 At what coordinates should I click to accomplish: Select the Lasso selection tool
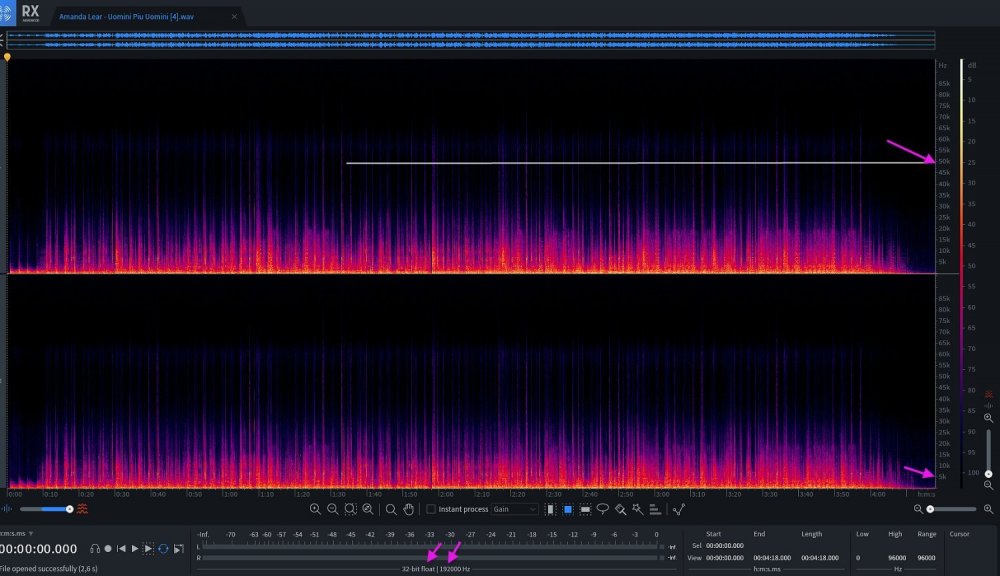[603, 509]
